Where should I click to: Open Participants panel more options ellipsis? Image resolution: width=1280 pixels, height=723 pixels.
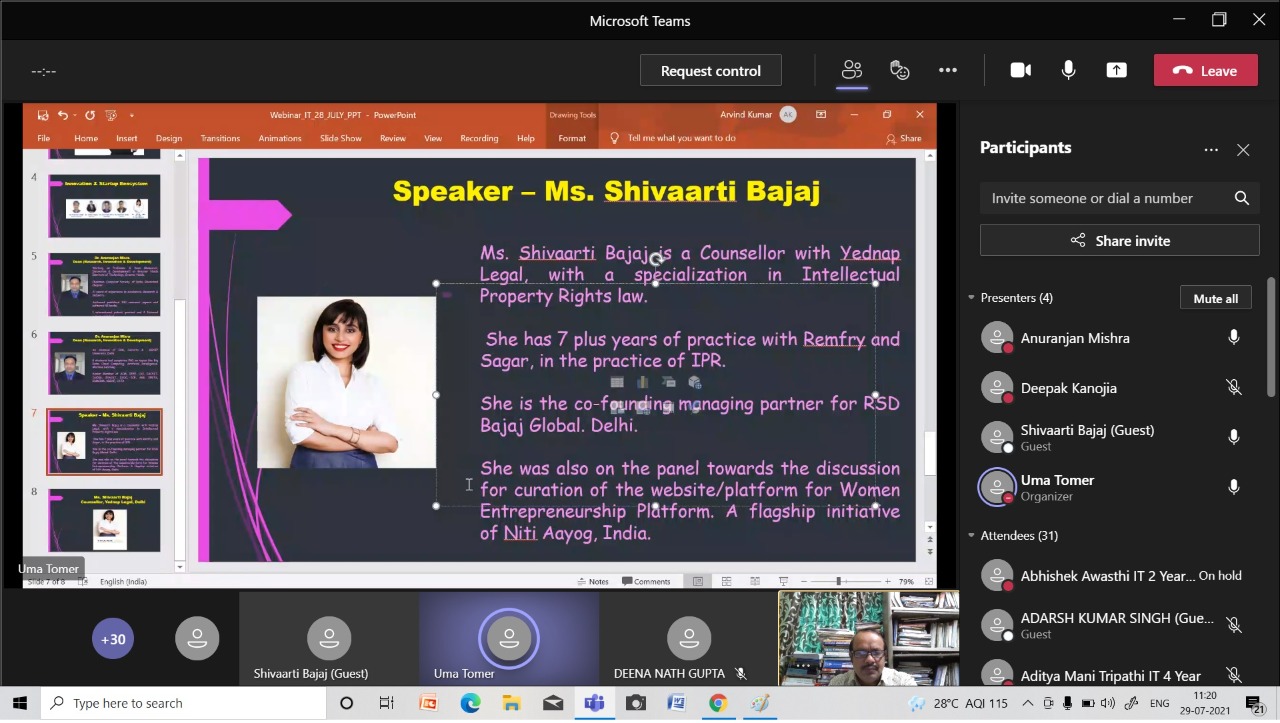(1211, 149)
